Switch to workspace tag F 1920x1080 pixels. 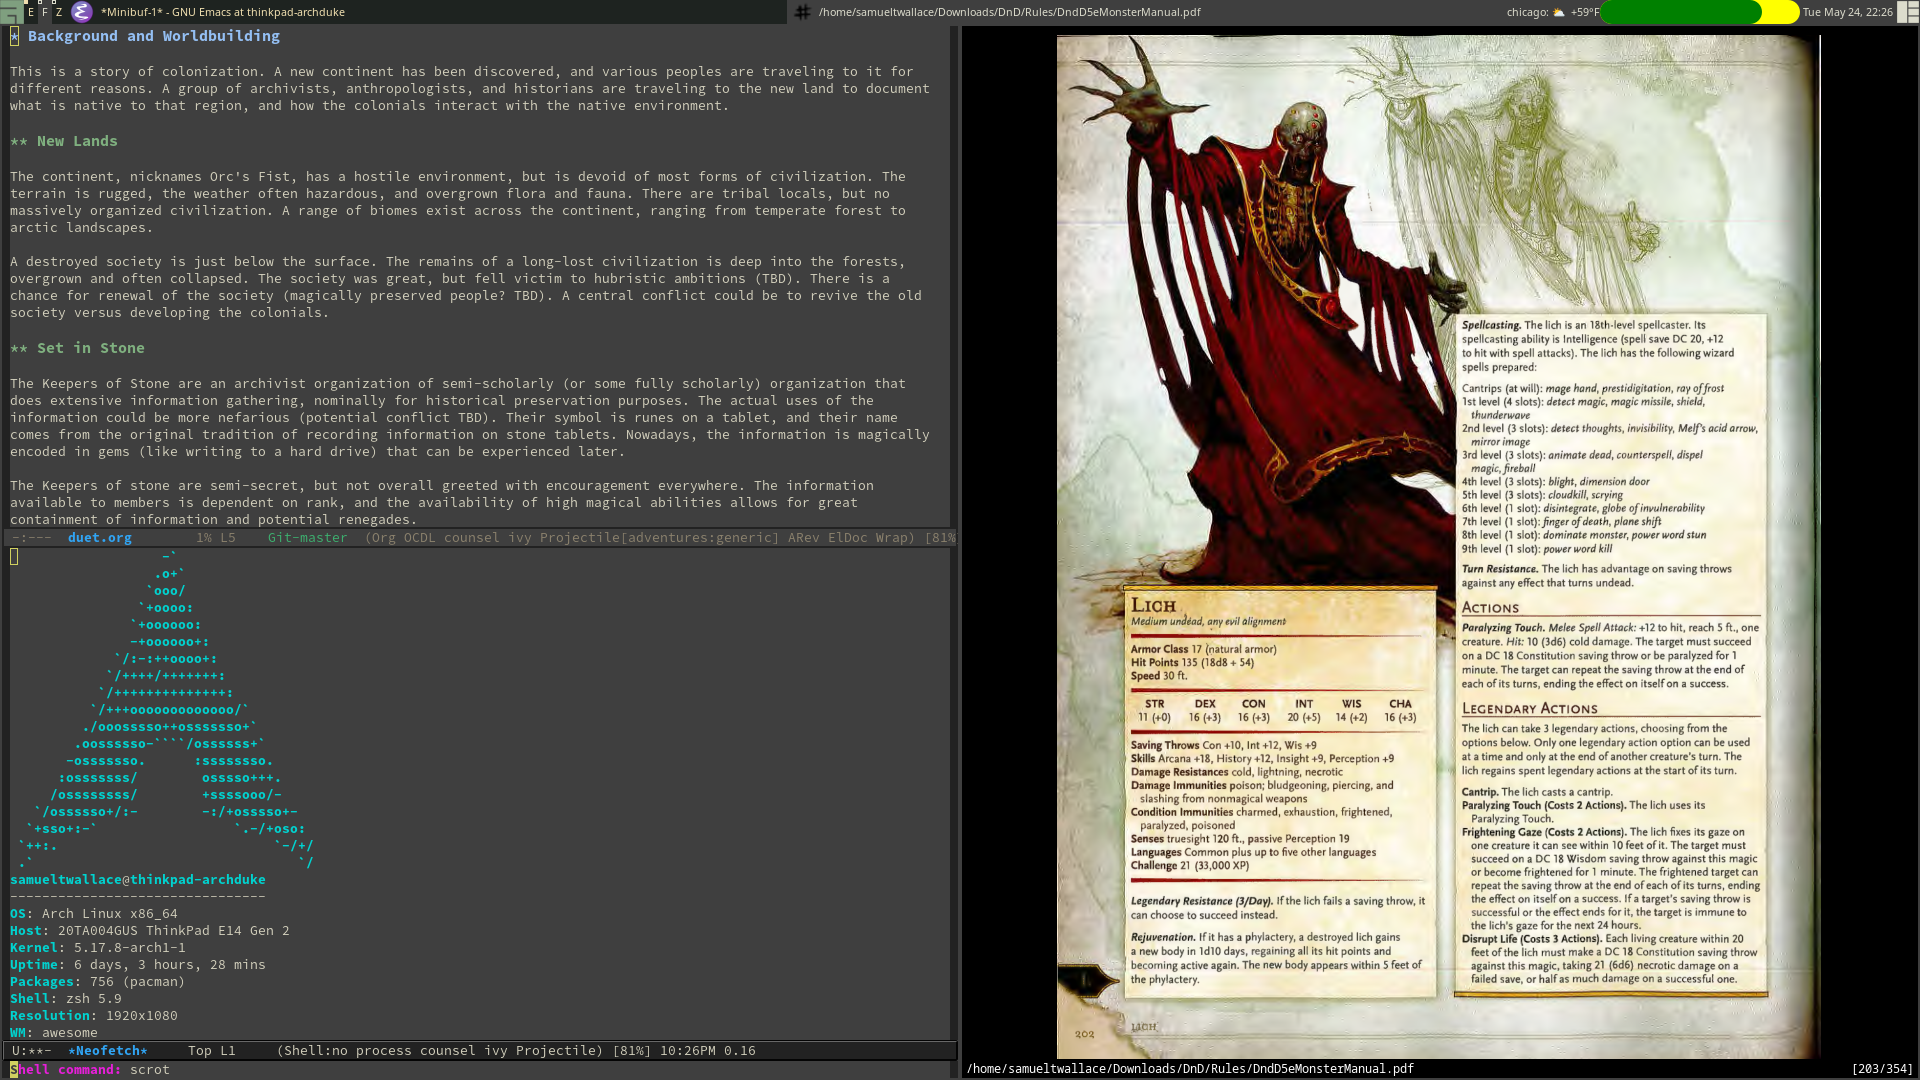coord(45,12)
